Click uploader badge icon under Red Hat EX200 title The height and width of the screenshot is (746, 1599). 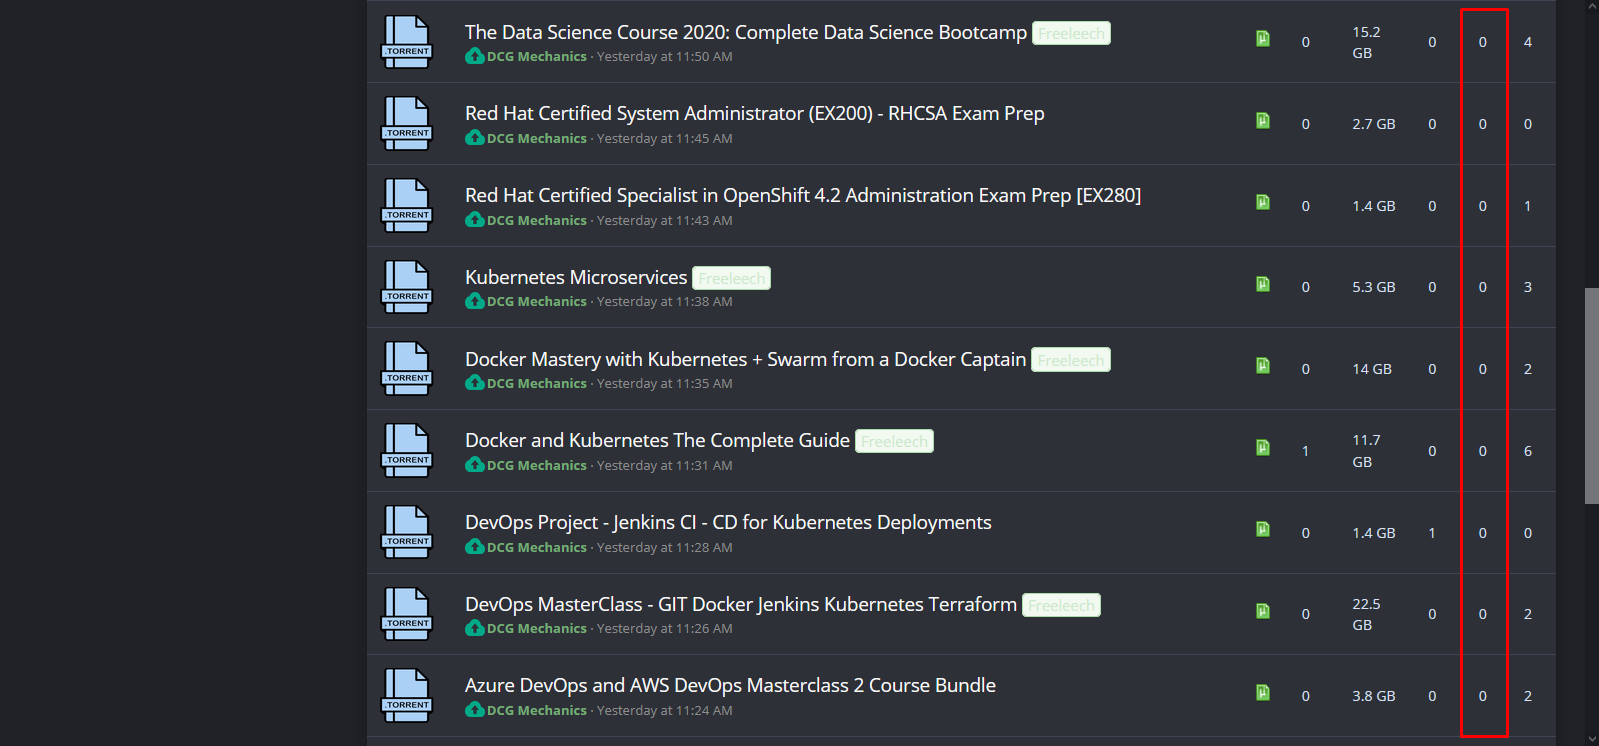[x=474, y=138]
